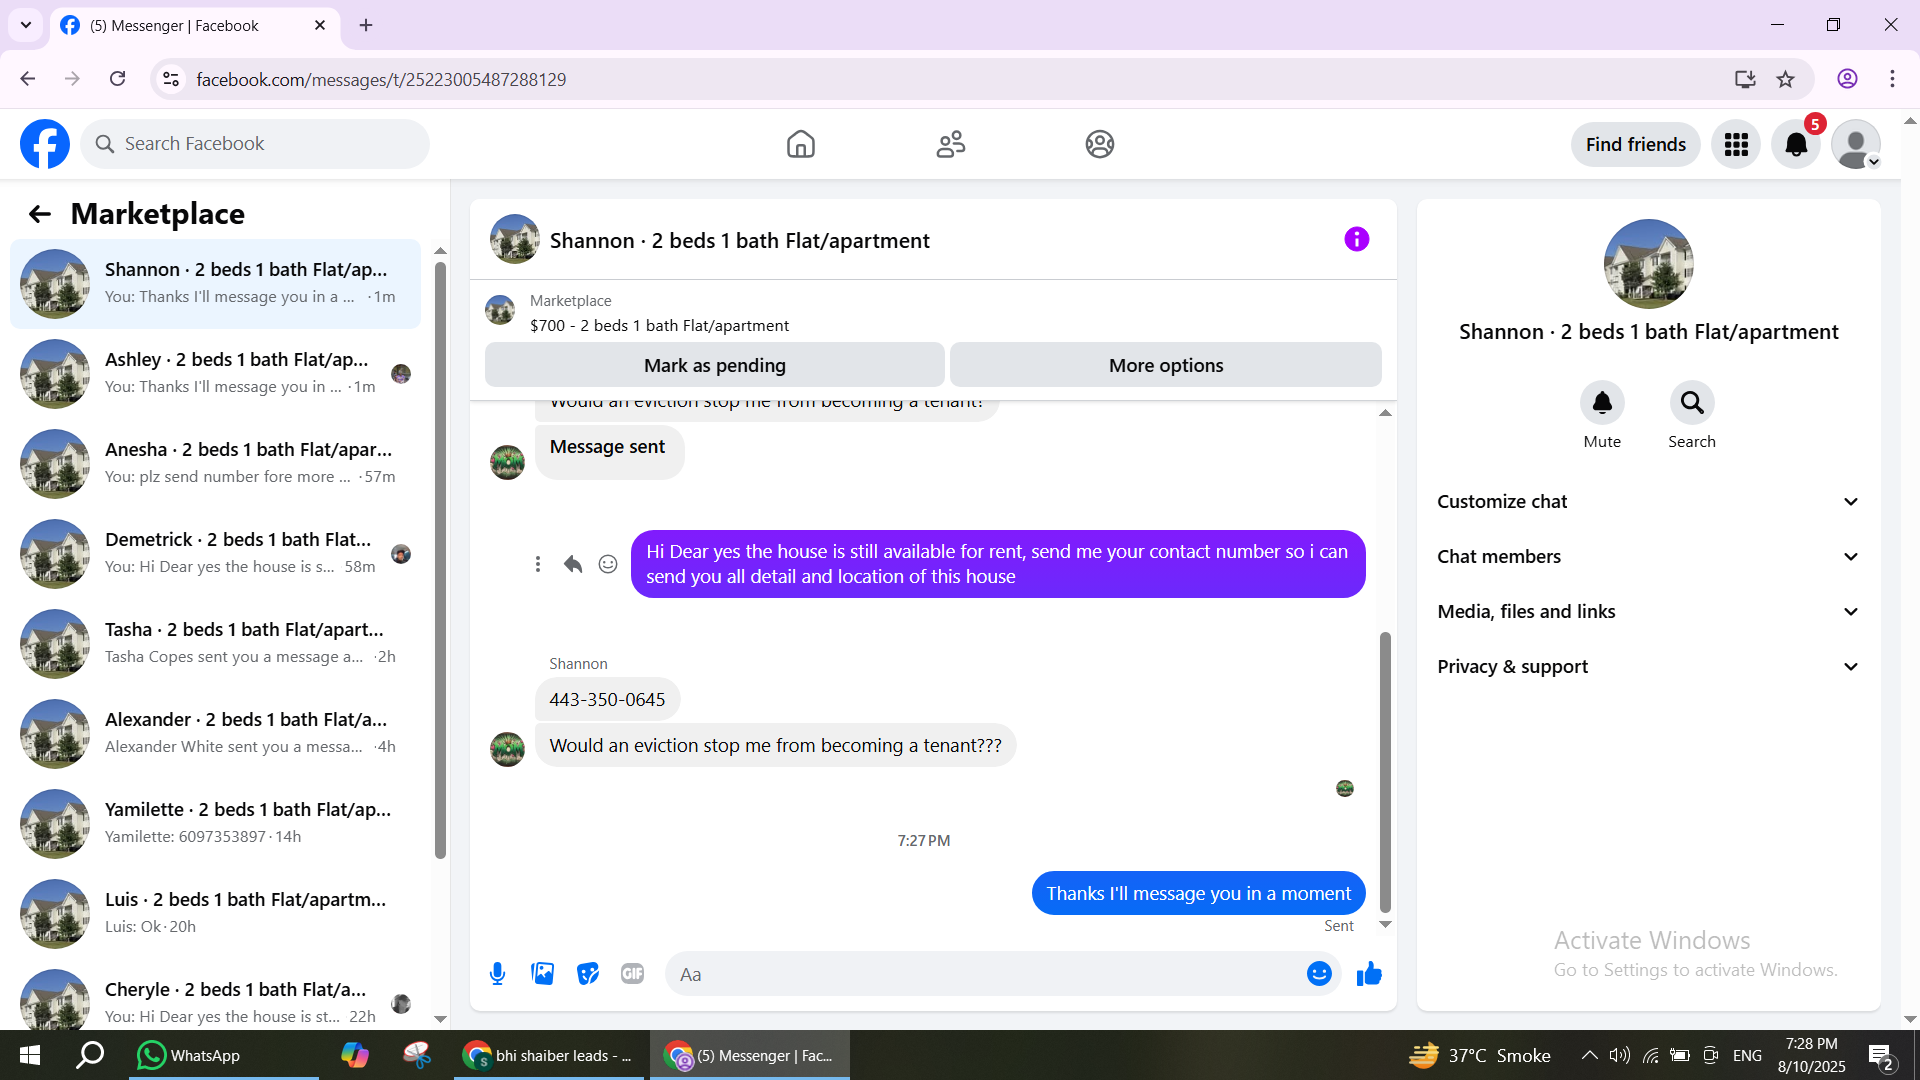Image resolution: width=1920 pixels, height=1080 pixels.
Task: Open the notifications bell
Action: click(x=1796, y=145)
